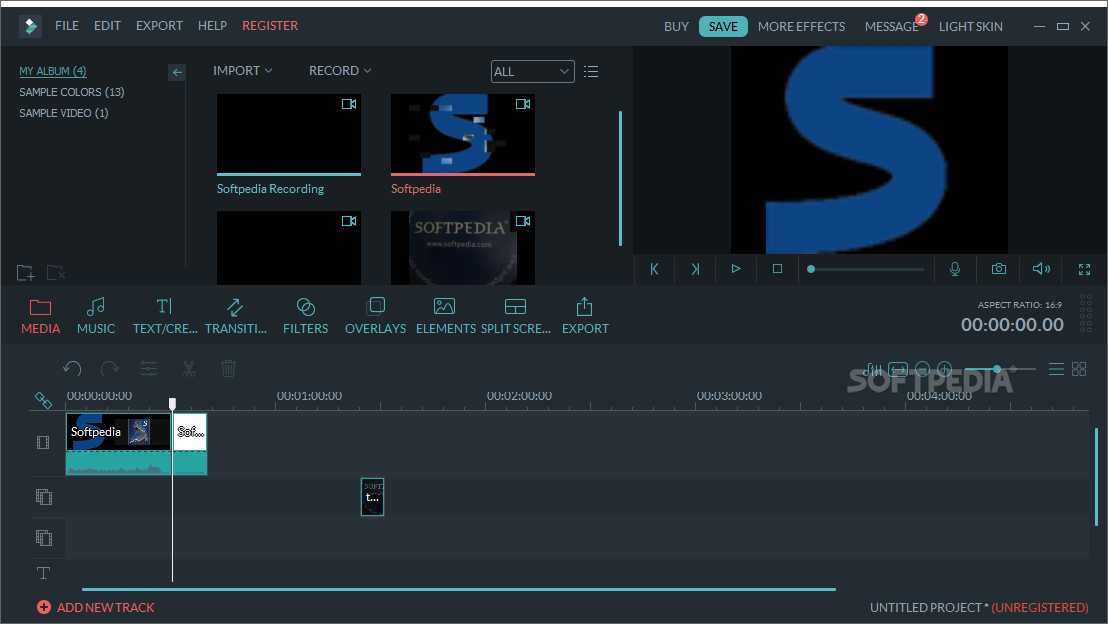Open the audio mixer icon
The height and width of the screenshot is (624, 1108).
(x=873, y=369)
